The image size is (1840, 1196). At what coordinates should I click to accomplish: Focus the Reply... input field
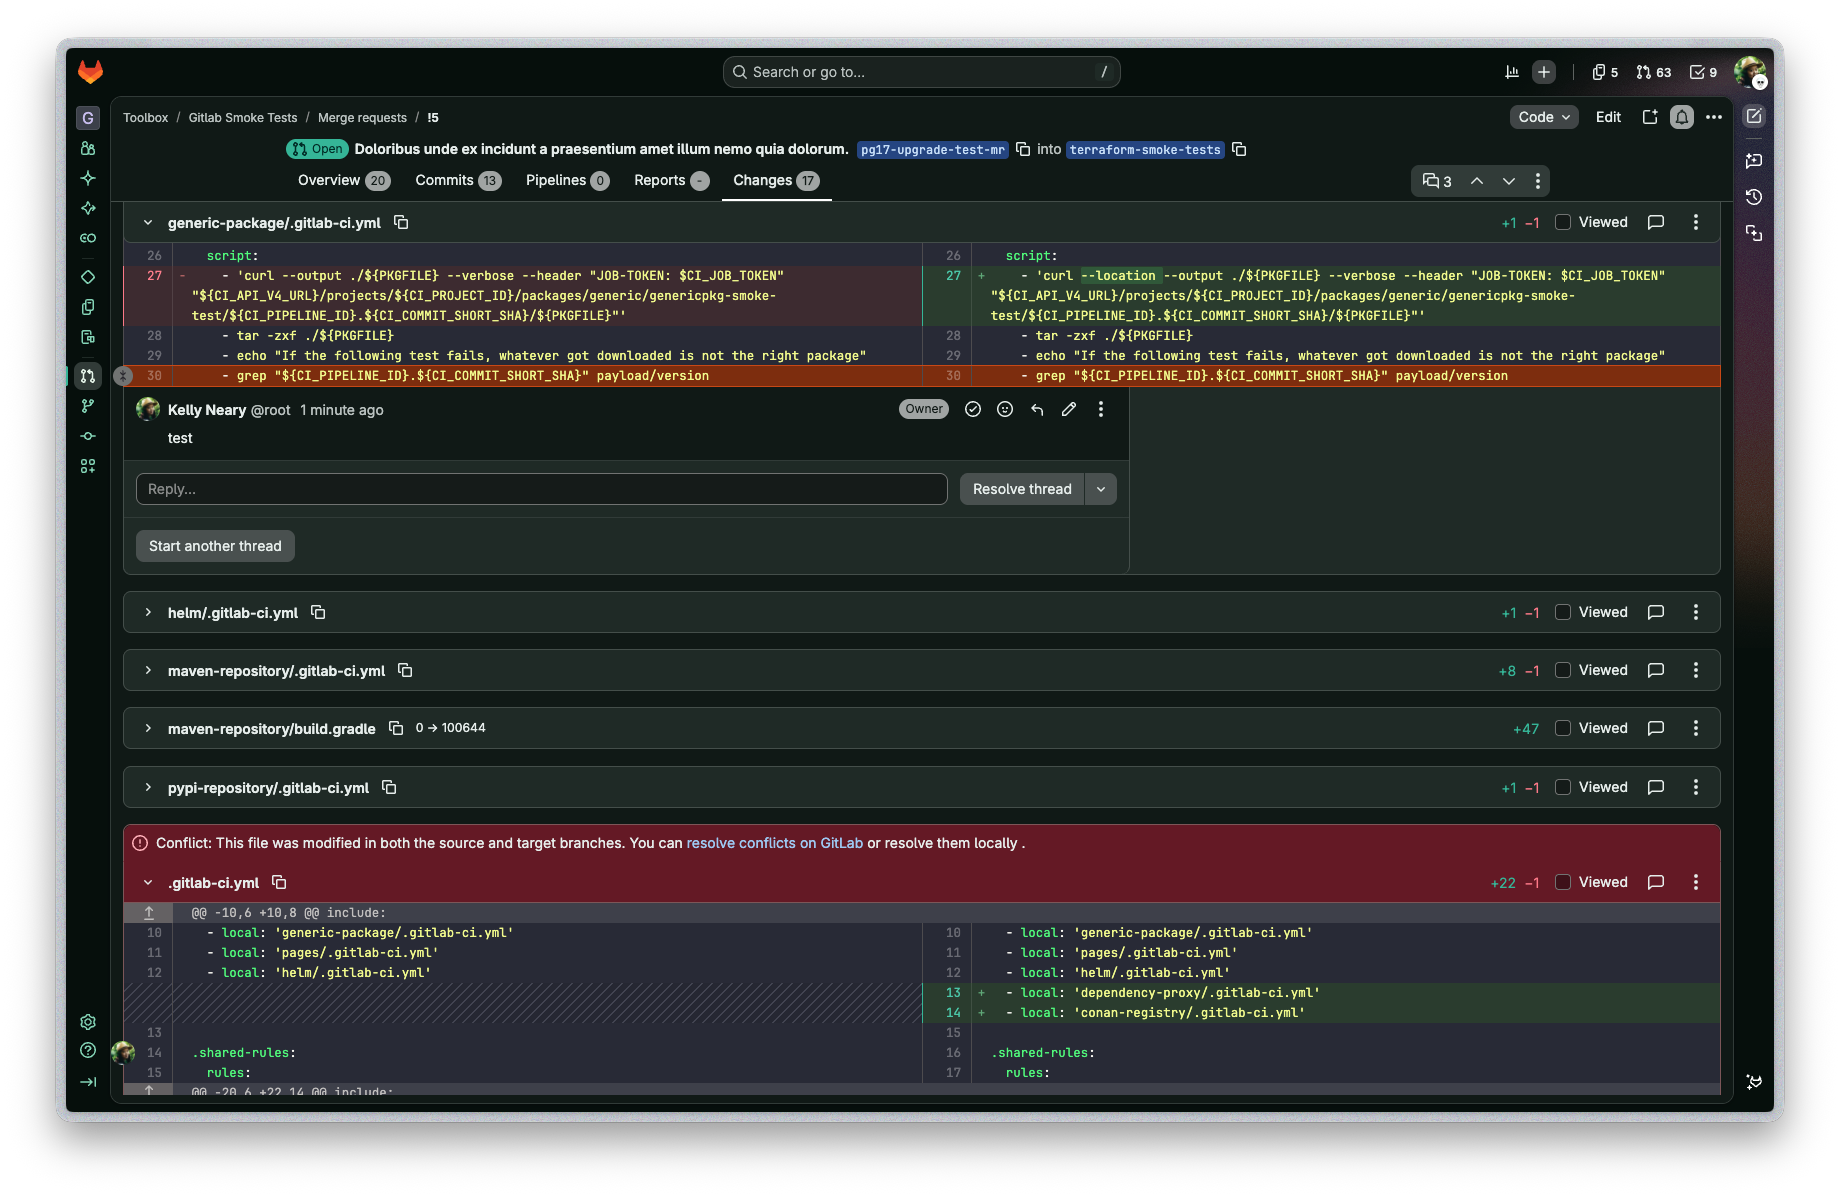click(542, 489)
